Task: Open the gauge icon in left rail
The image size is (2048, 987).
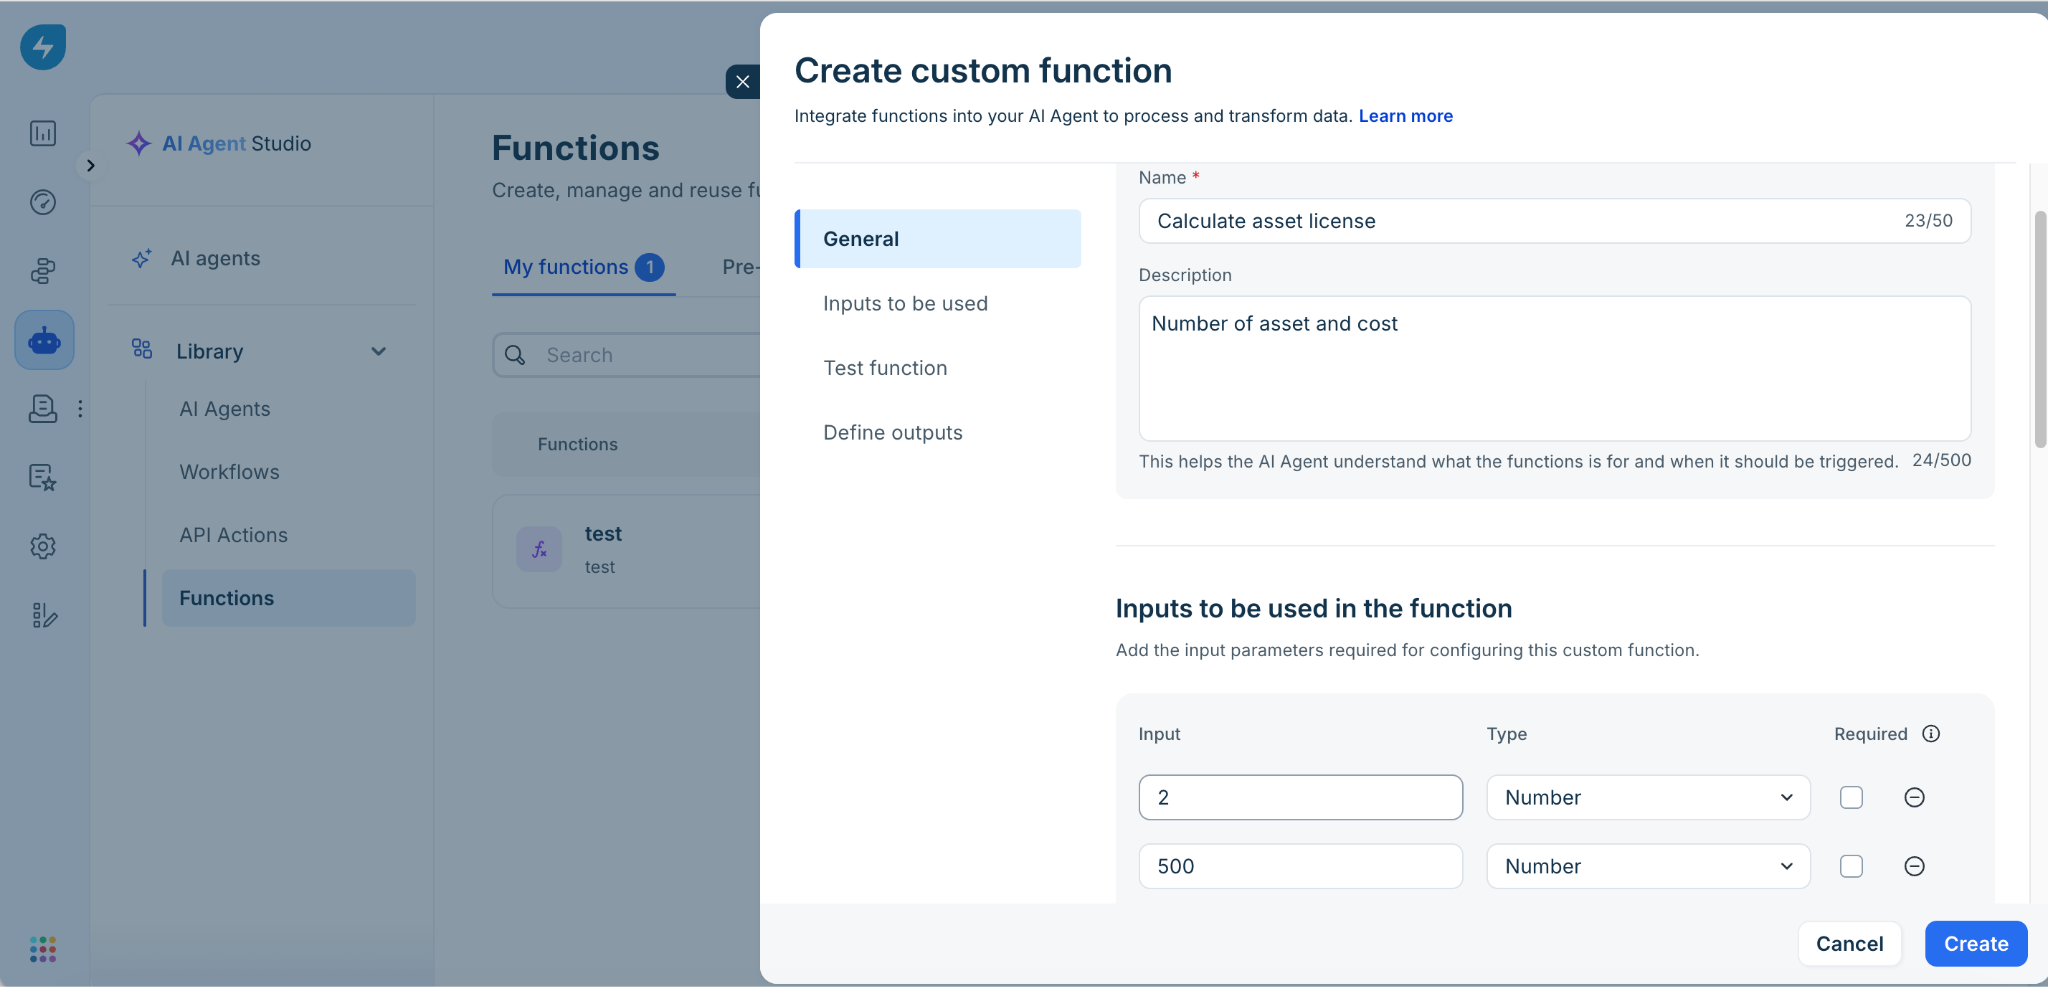Action: click(43, 202)
